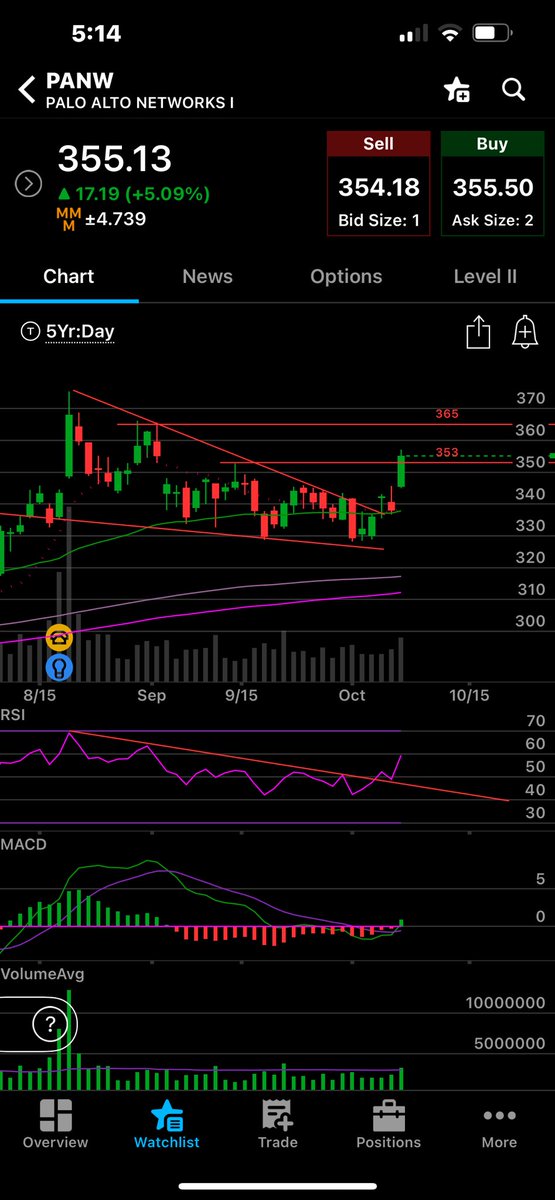Tap the PALO ALTO NETWORKS I name

(x=140, y=103)
